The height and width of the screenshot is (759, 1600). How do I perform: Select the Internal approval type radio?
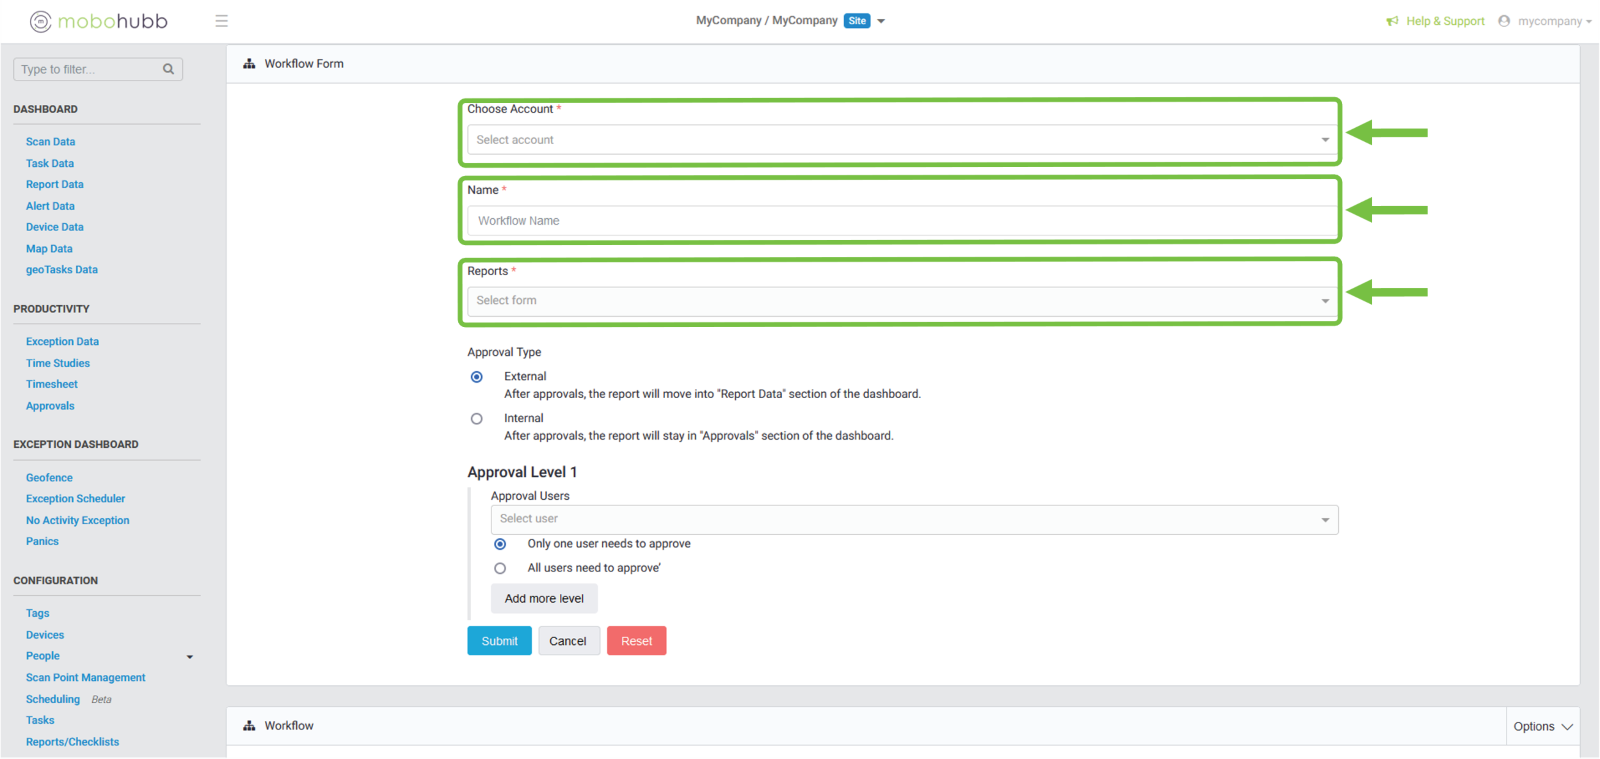point(477,419)
